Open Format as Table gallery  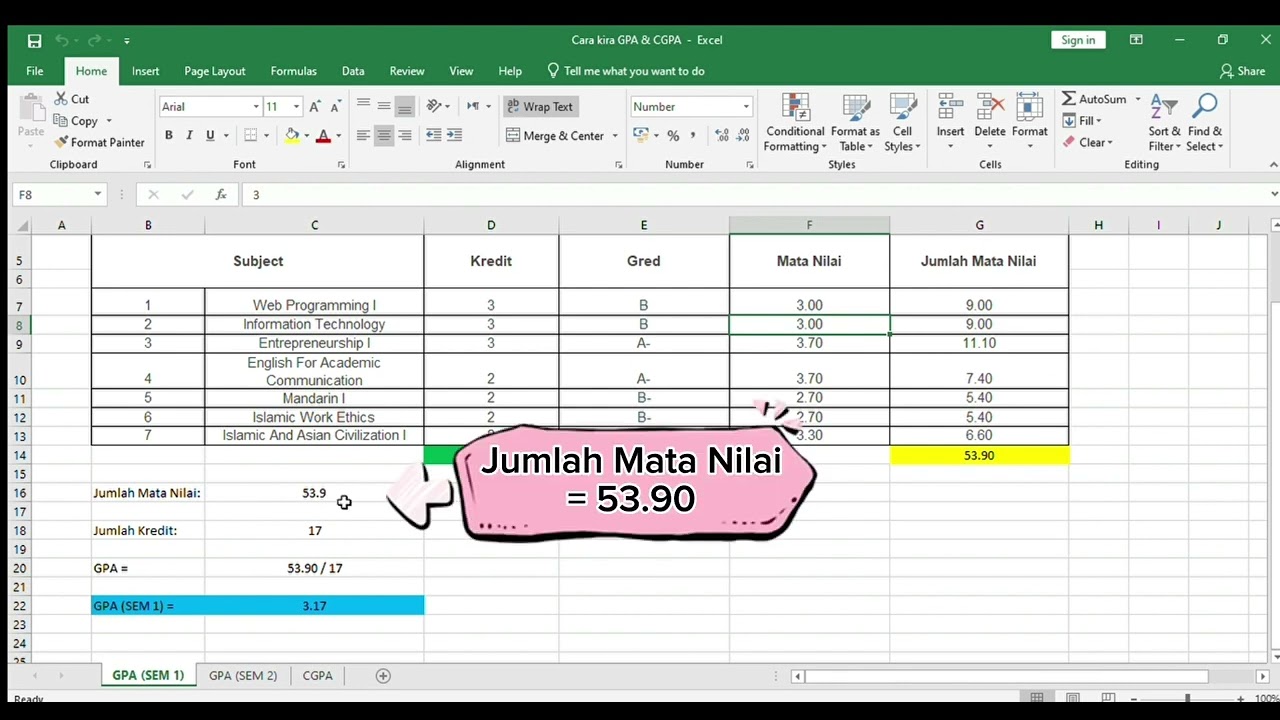pos(855,123)
